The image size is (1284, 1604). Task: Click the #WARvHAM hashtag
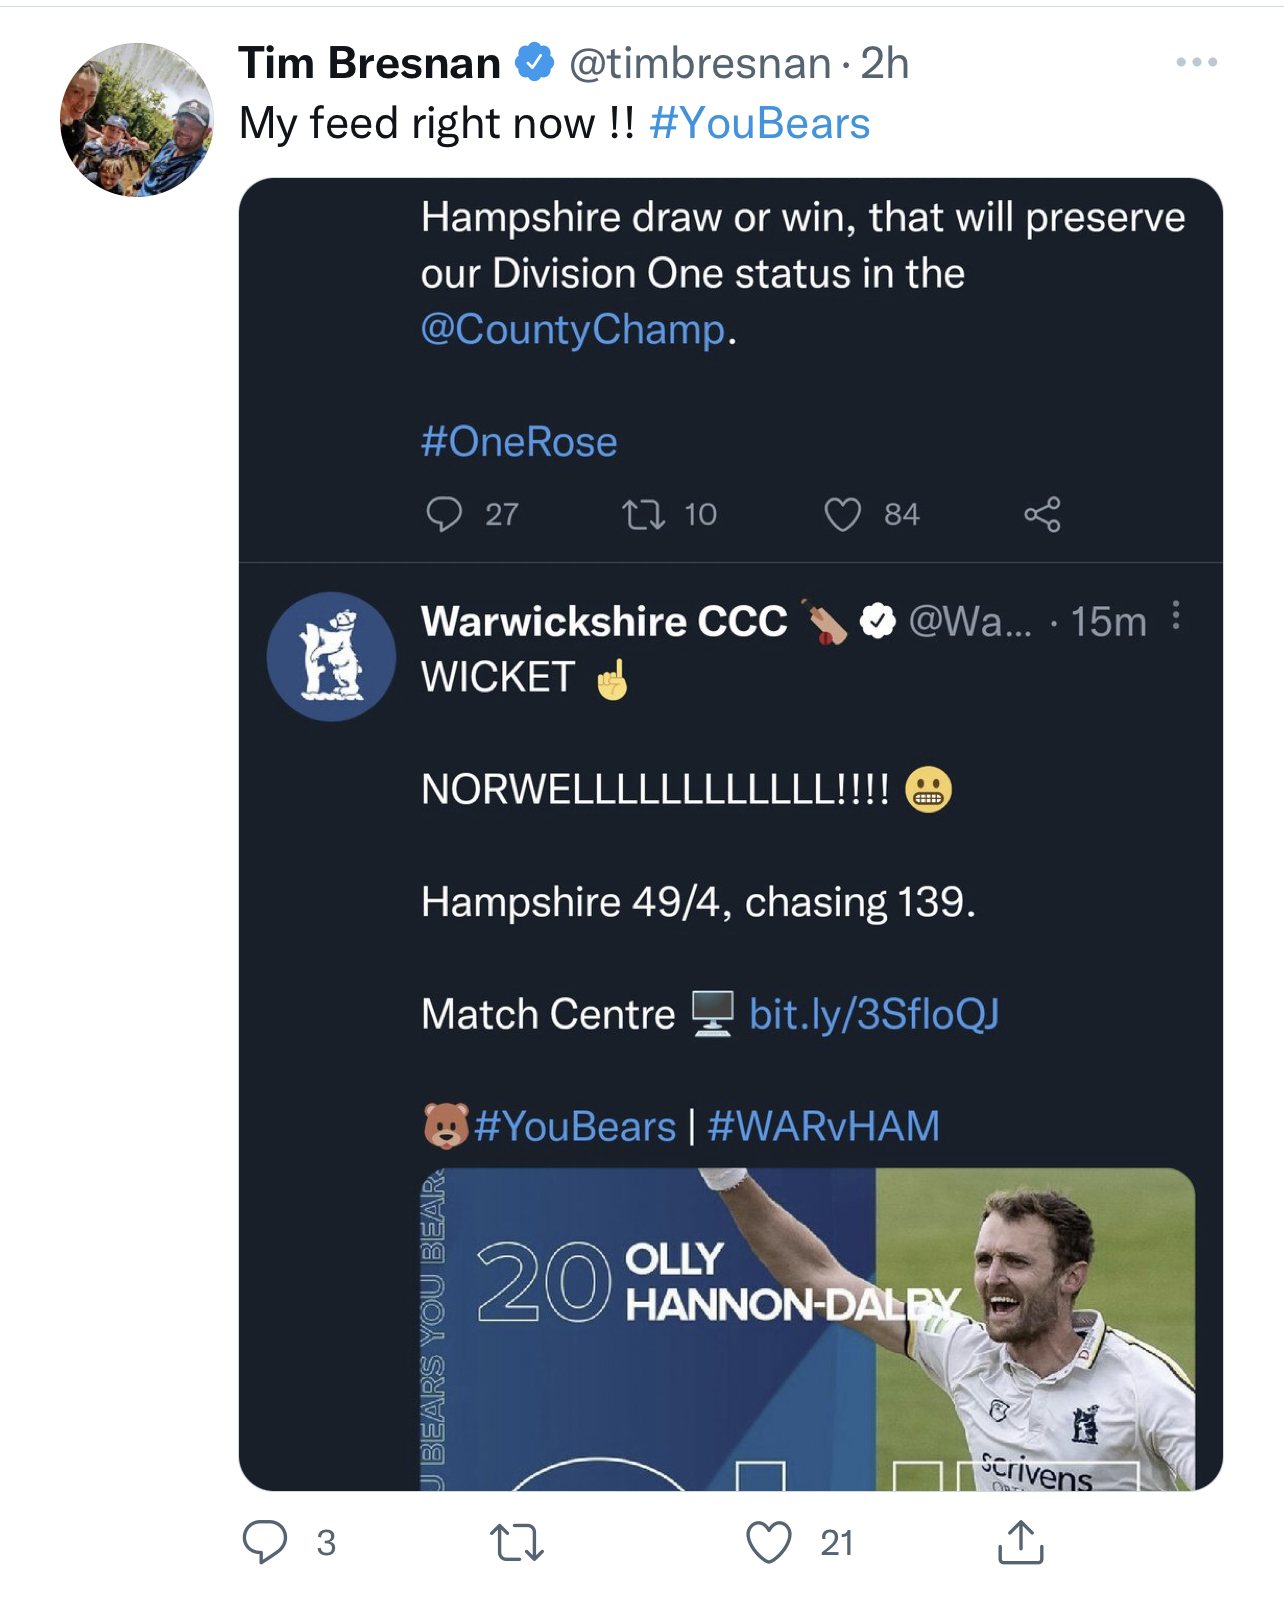pyautogui.click(x=823, y=1127)
